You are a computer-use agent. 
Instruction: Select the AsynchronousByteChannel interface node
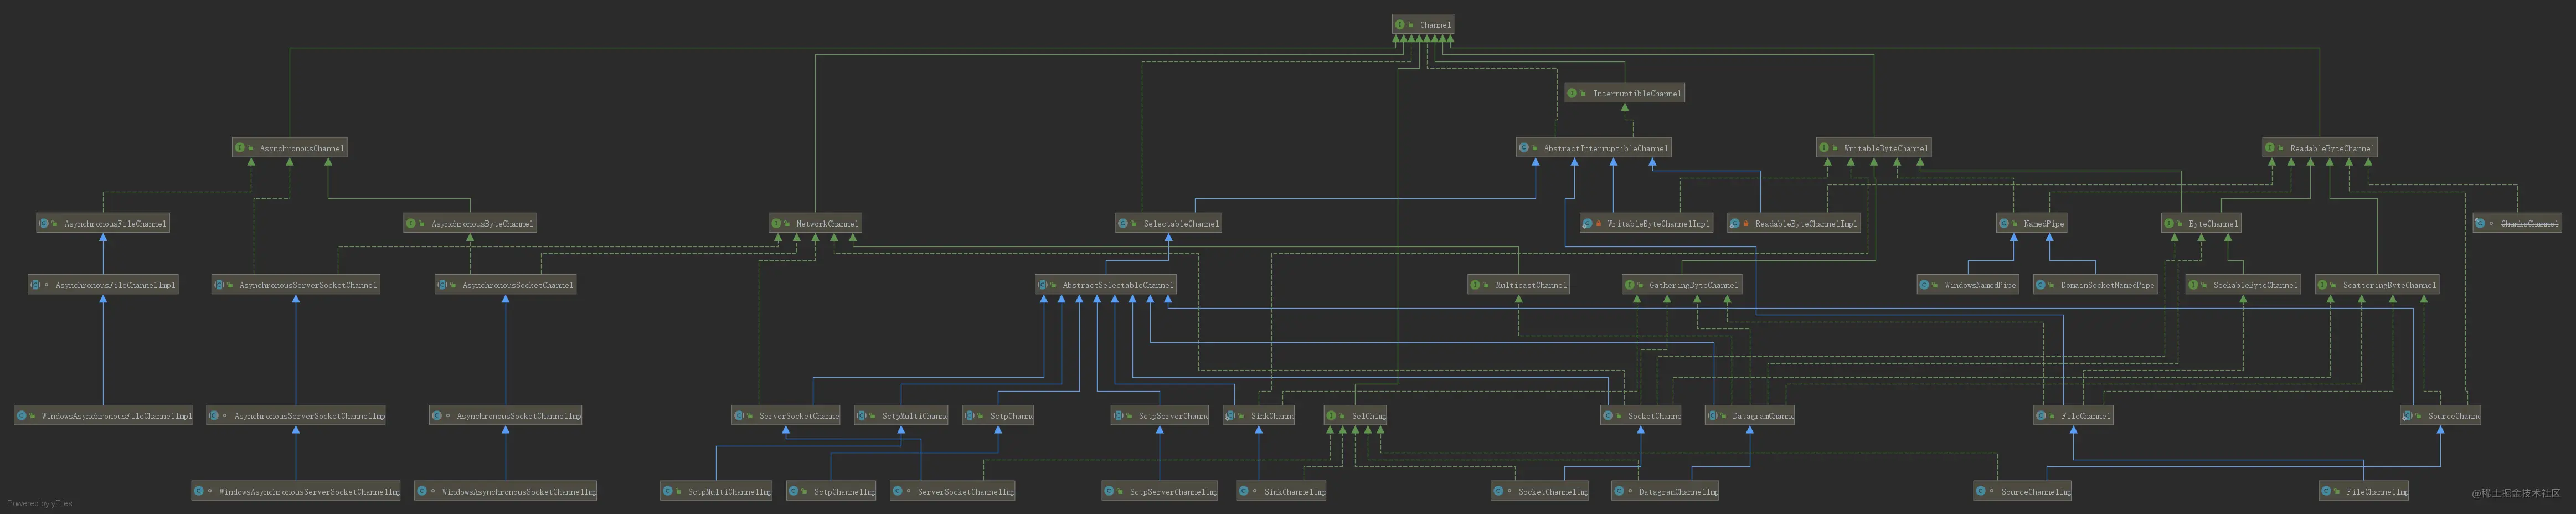point(470,223)
